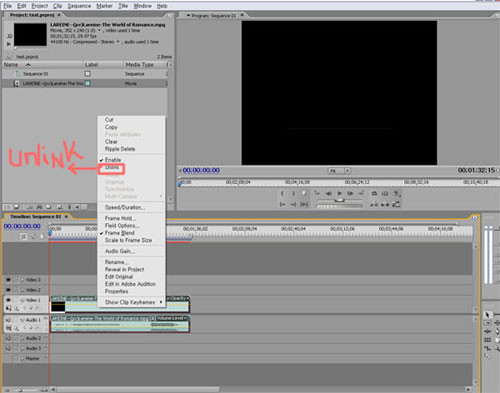This screenshot has width=500, height=393.
Task: Click the shuttle slider in Program monitor
Action: pyautogui.click(x=339, y=200)
